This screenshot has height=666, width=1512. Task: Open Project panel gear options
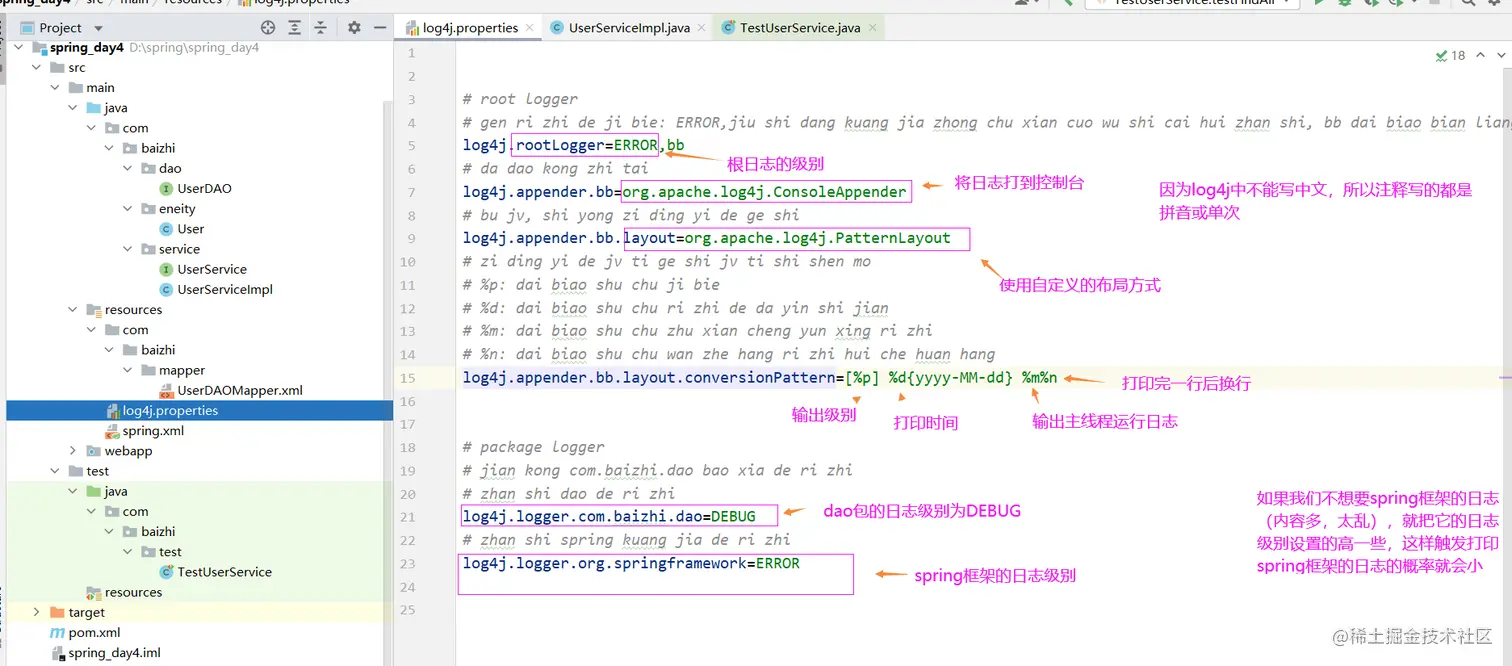[354, 28]
